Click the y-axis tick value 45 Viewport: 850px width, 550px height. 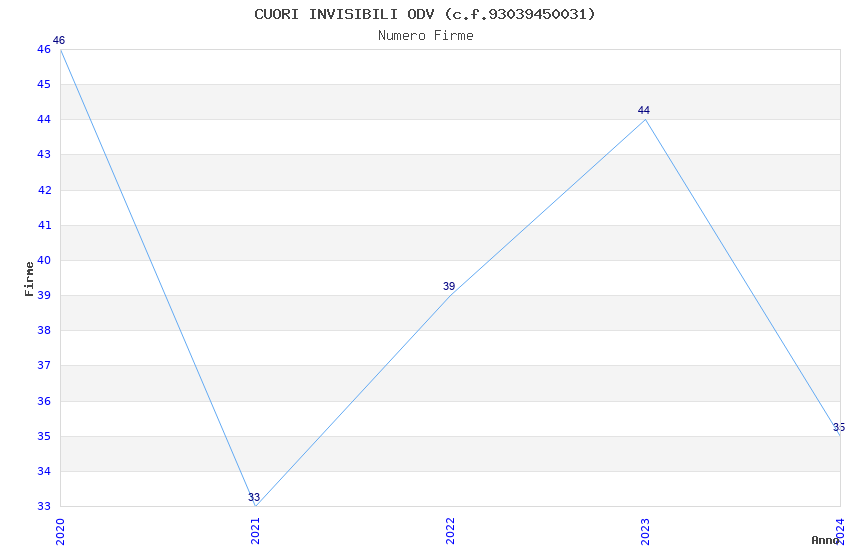[x=44, y=85]
